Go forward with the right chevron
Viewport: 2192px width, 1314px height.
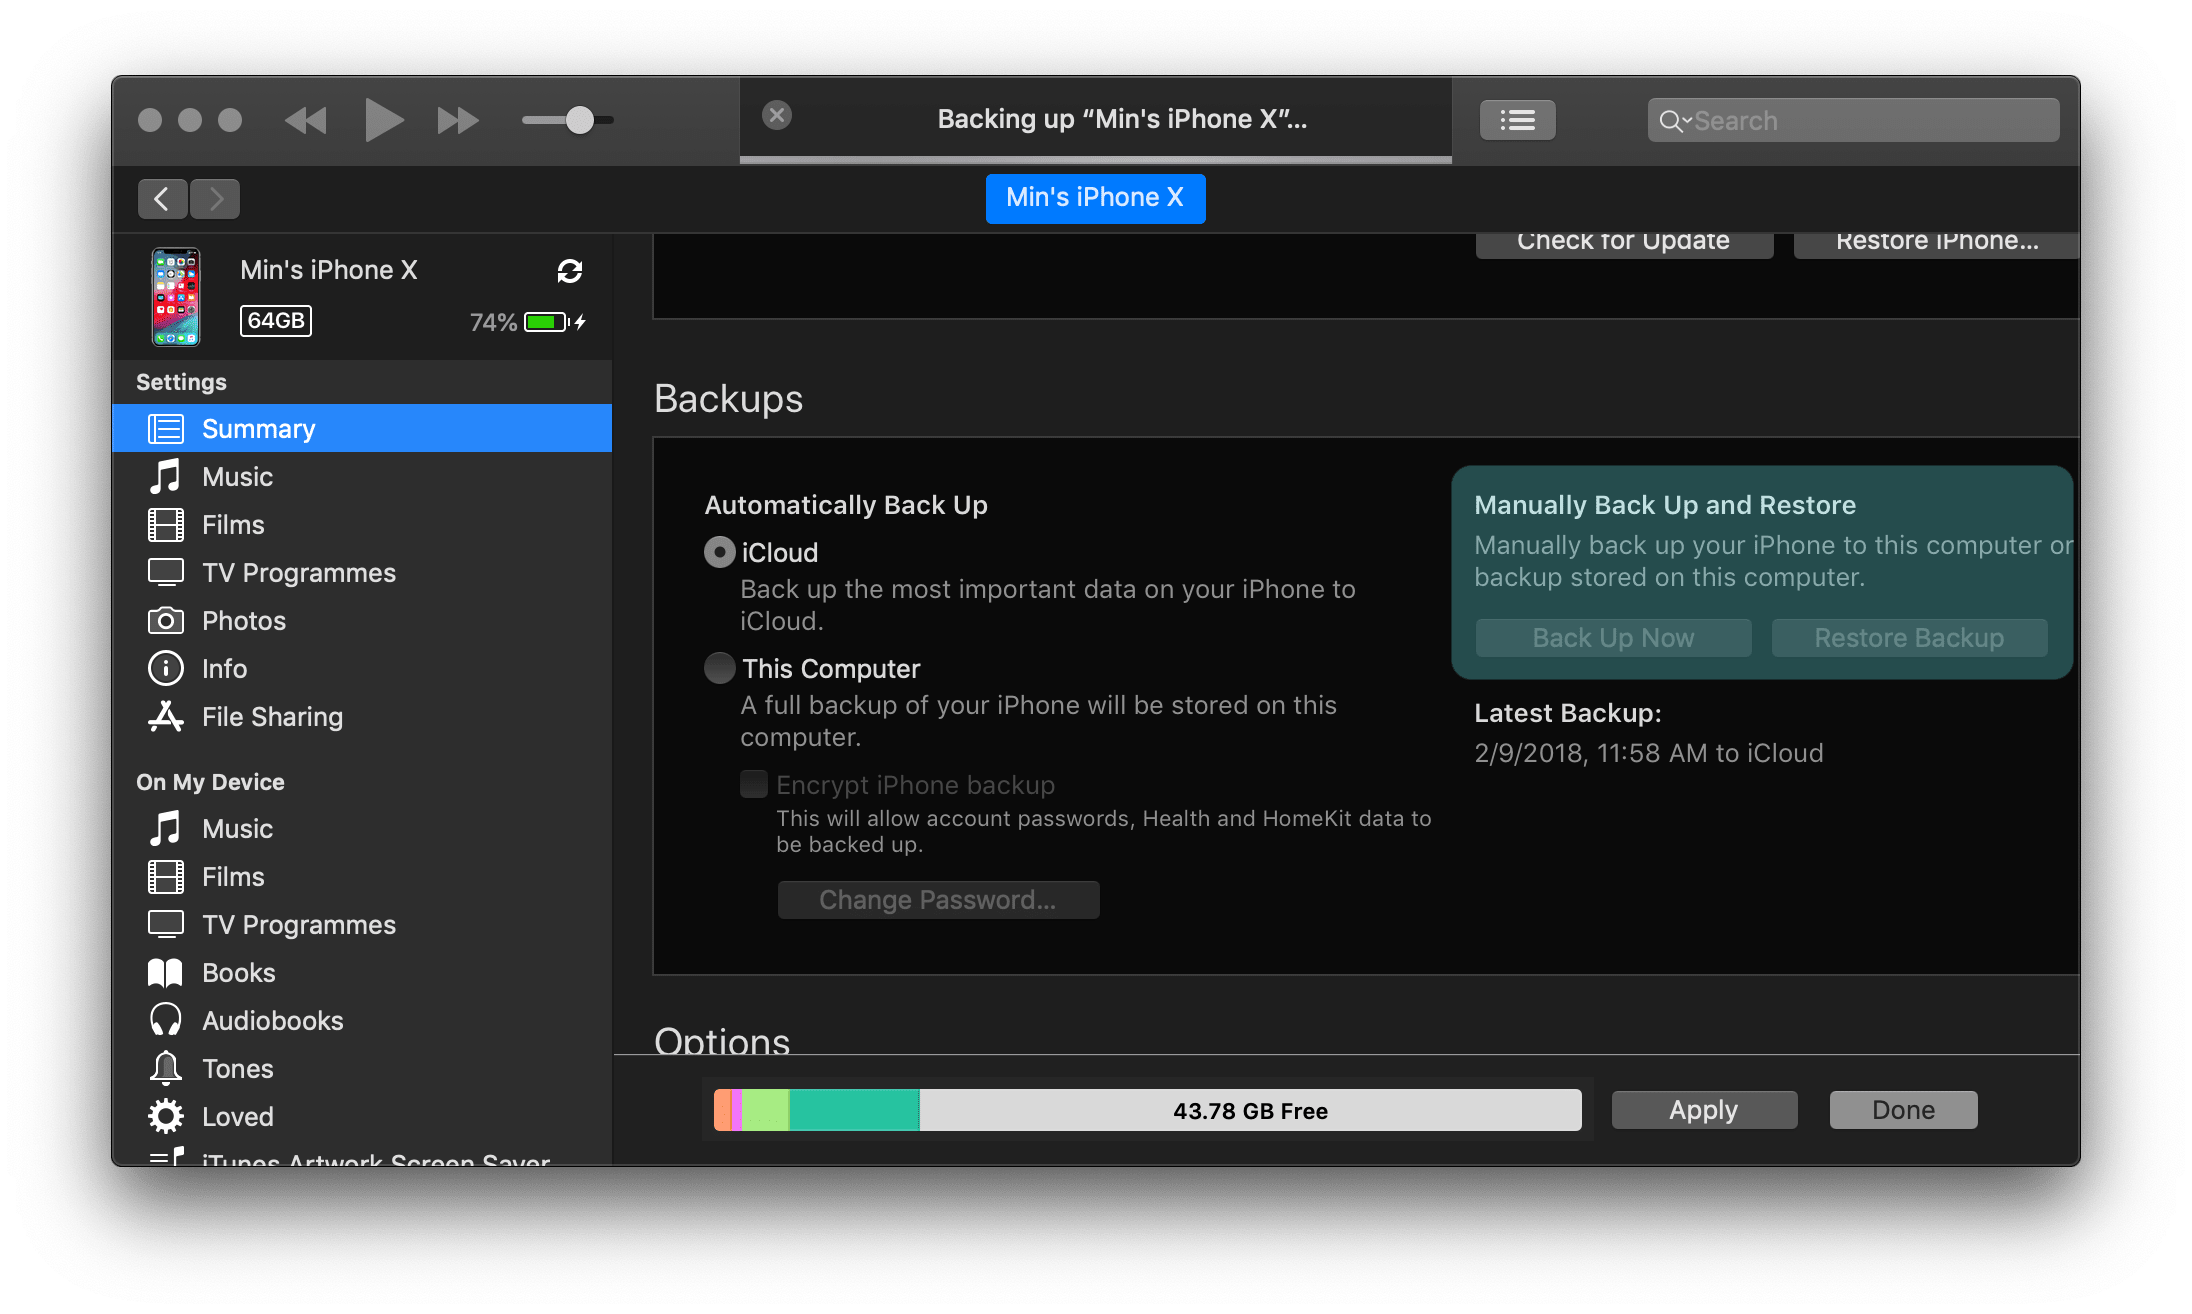pos(215,199)
